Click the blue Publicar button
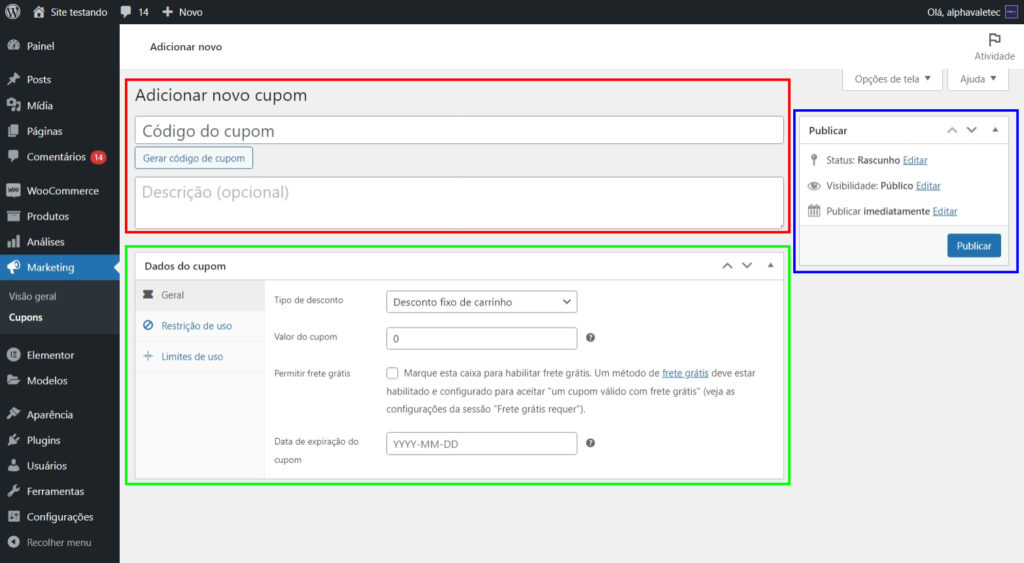 point(974,246)
